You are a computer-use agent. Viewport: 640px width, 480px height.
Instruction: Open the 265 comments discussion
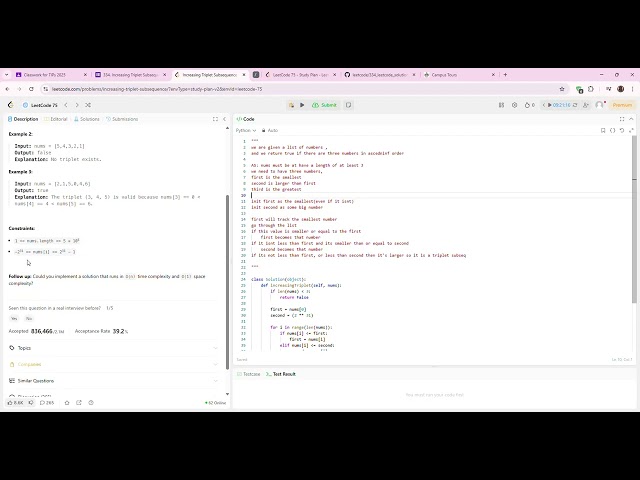[47, 402]
